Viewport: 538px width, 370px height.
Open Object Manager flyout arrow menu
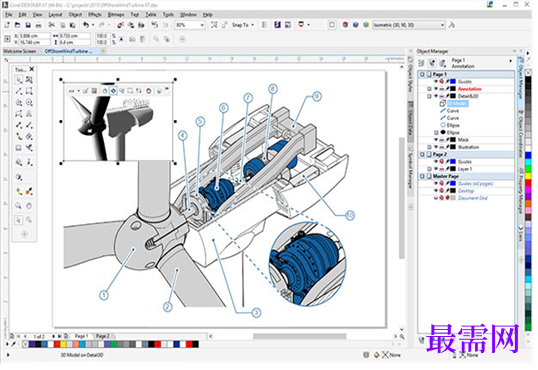click(511, 61)
